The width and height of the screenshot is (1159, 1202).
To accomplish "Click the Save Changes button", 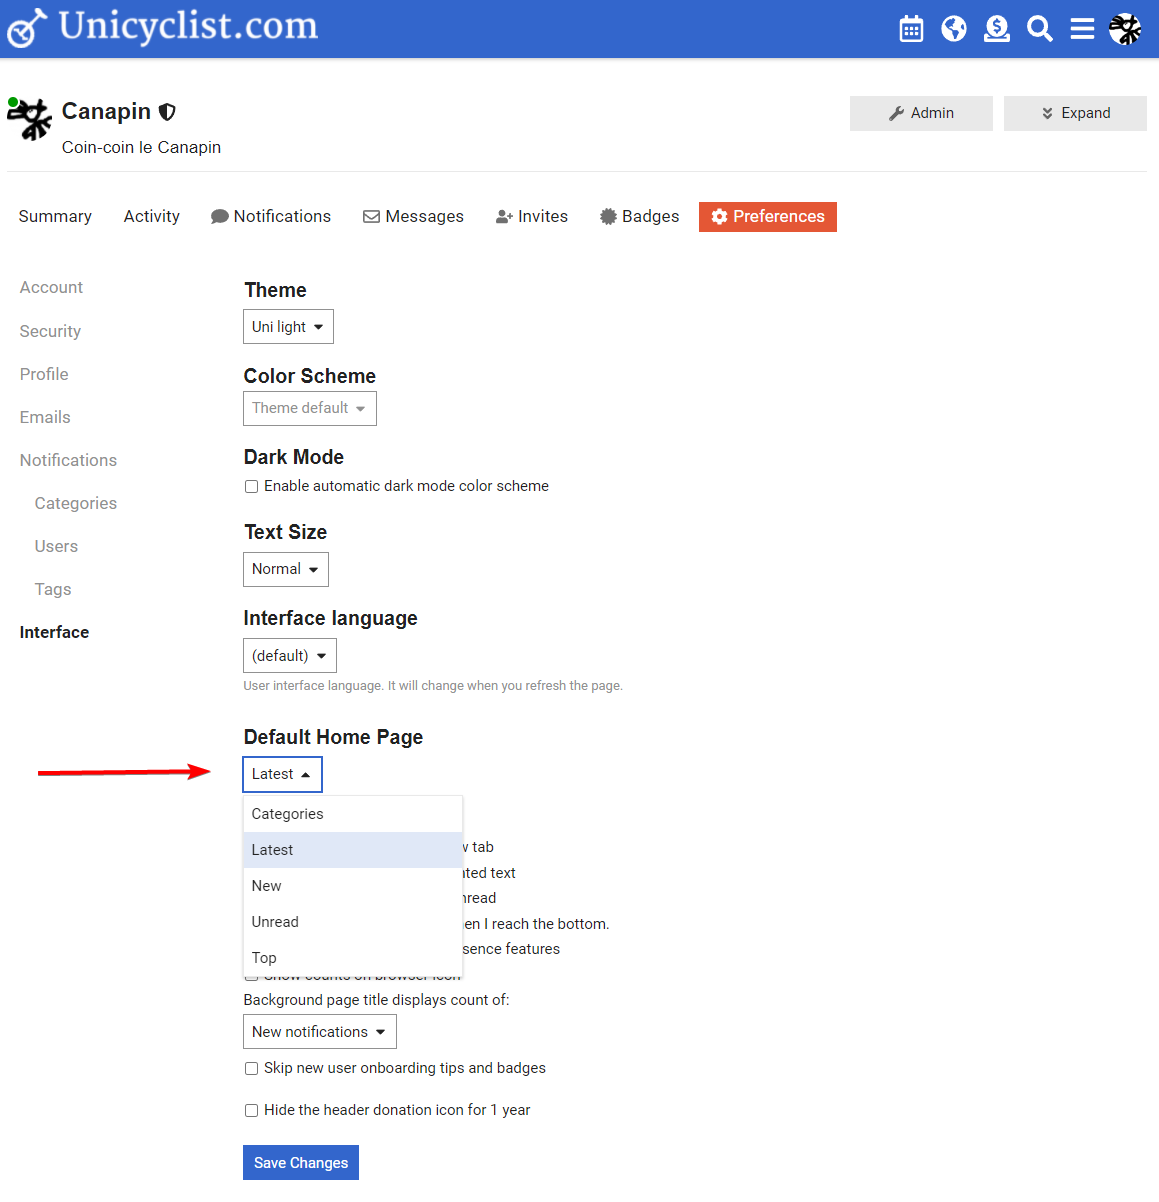I will [x=301, y=1163].
